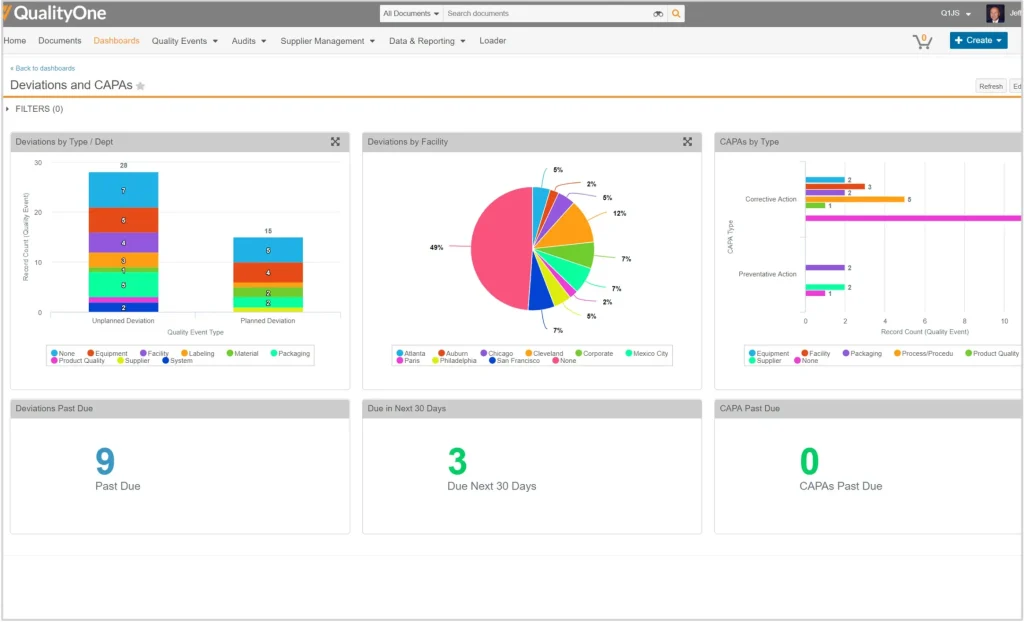Maximize the Deviations by Facility chart

[x=687, y=142]
